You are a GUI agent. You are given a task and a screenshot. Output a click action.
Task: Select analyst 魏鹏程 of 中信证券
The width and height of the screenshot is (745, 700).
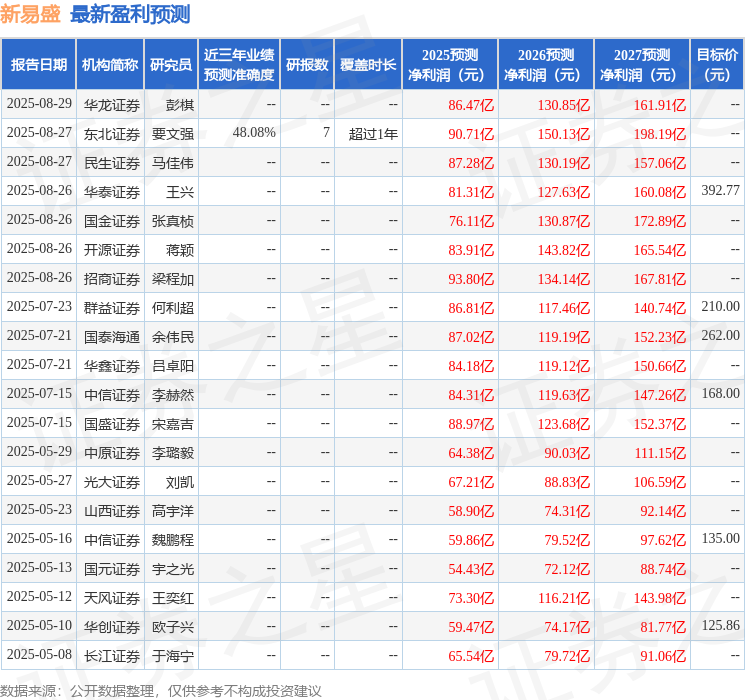click(172, 540)
